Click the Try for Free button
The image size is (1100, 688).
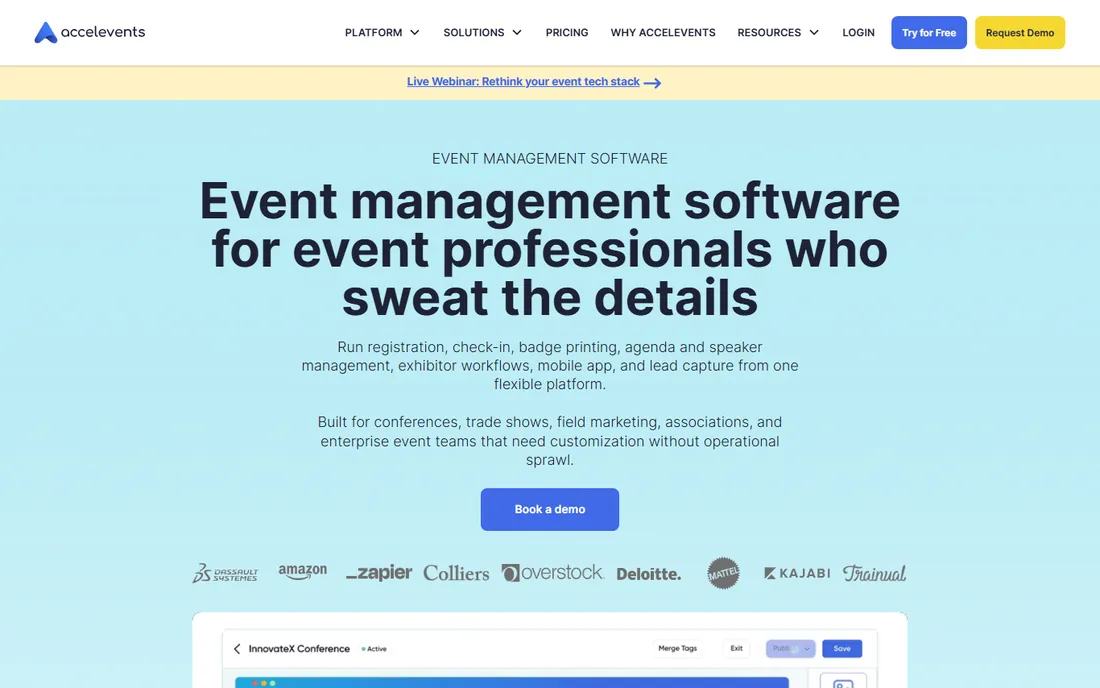click(929, 33)
